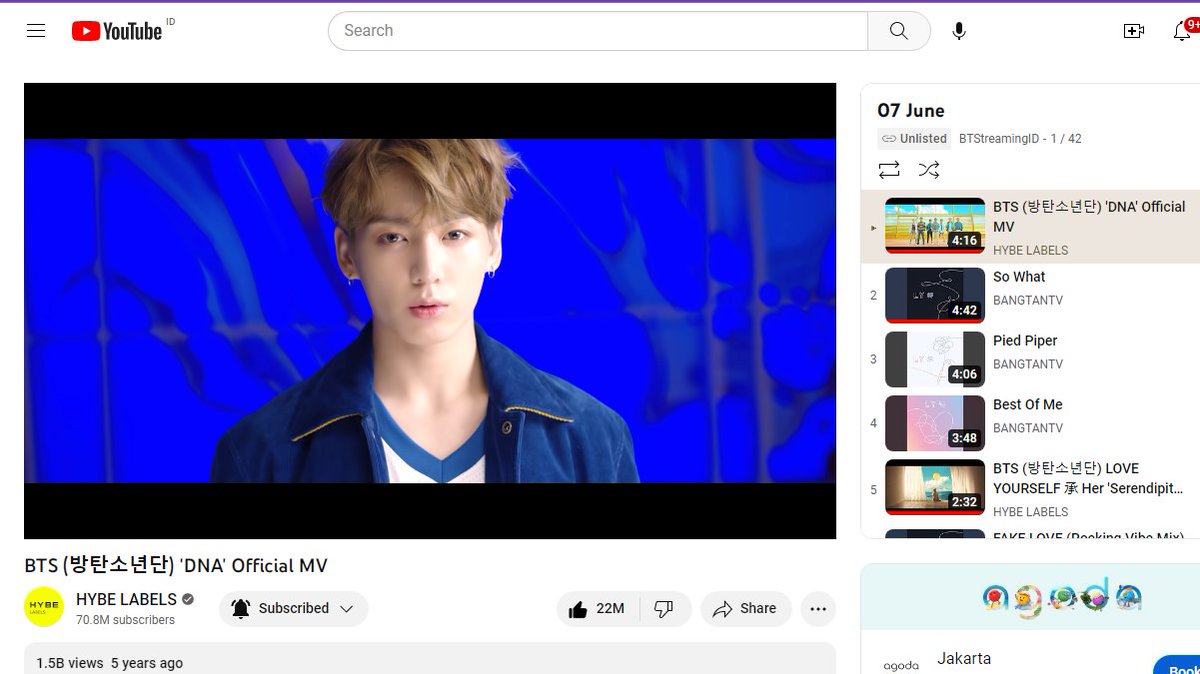Screen dimensions: 1200x674
Task: Open HYBE LABELS channel avatar
Action: 44,607
